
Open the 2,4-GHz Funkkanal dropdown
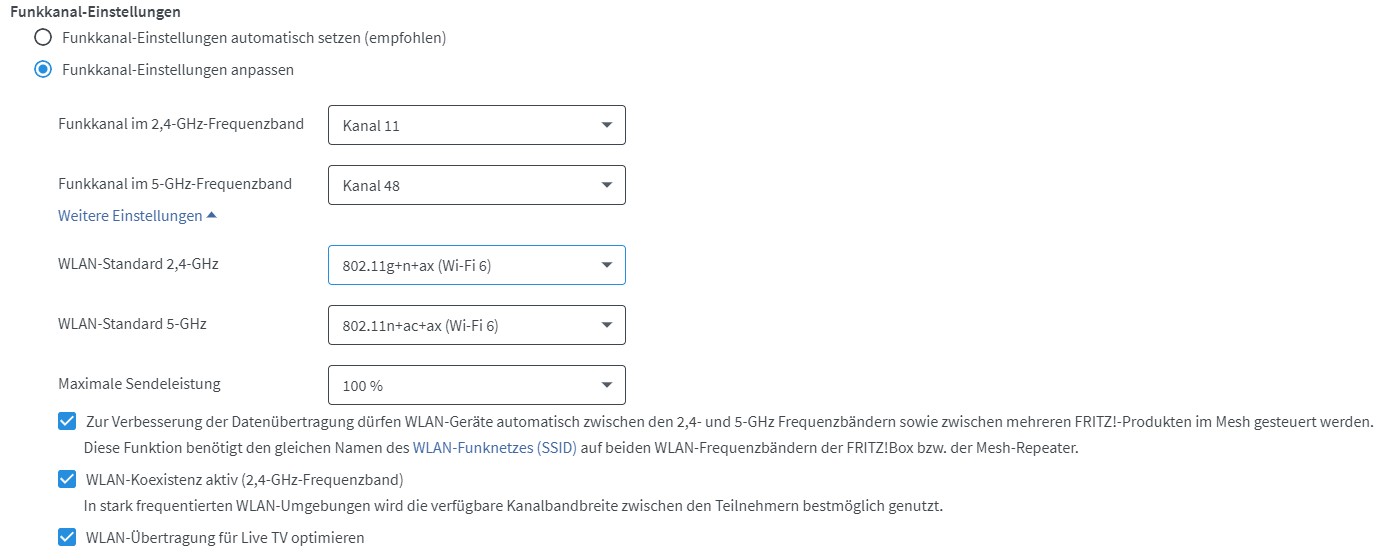click(x=476, y=125)
